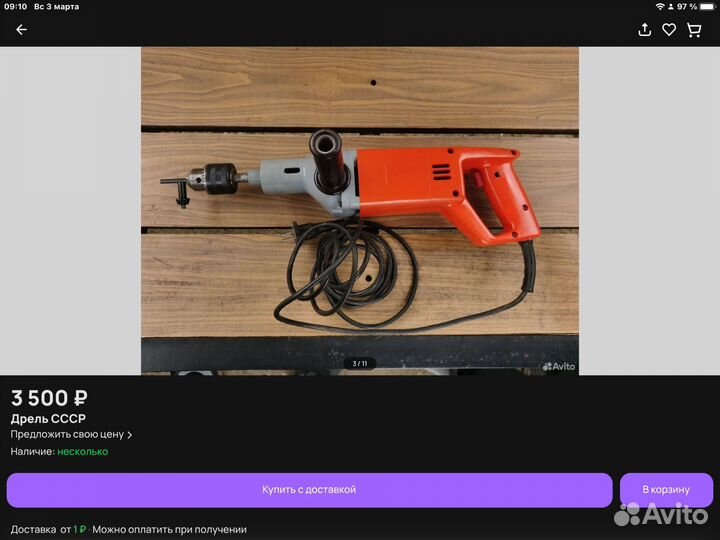Tap the title 'Дрель СССР'
The height and width of the screenshot is (540, 720).
click(x=48, y=419)
